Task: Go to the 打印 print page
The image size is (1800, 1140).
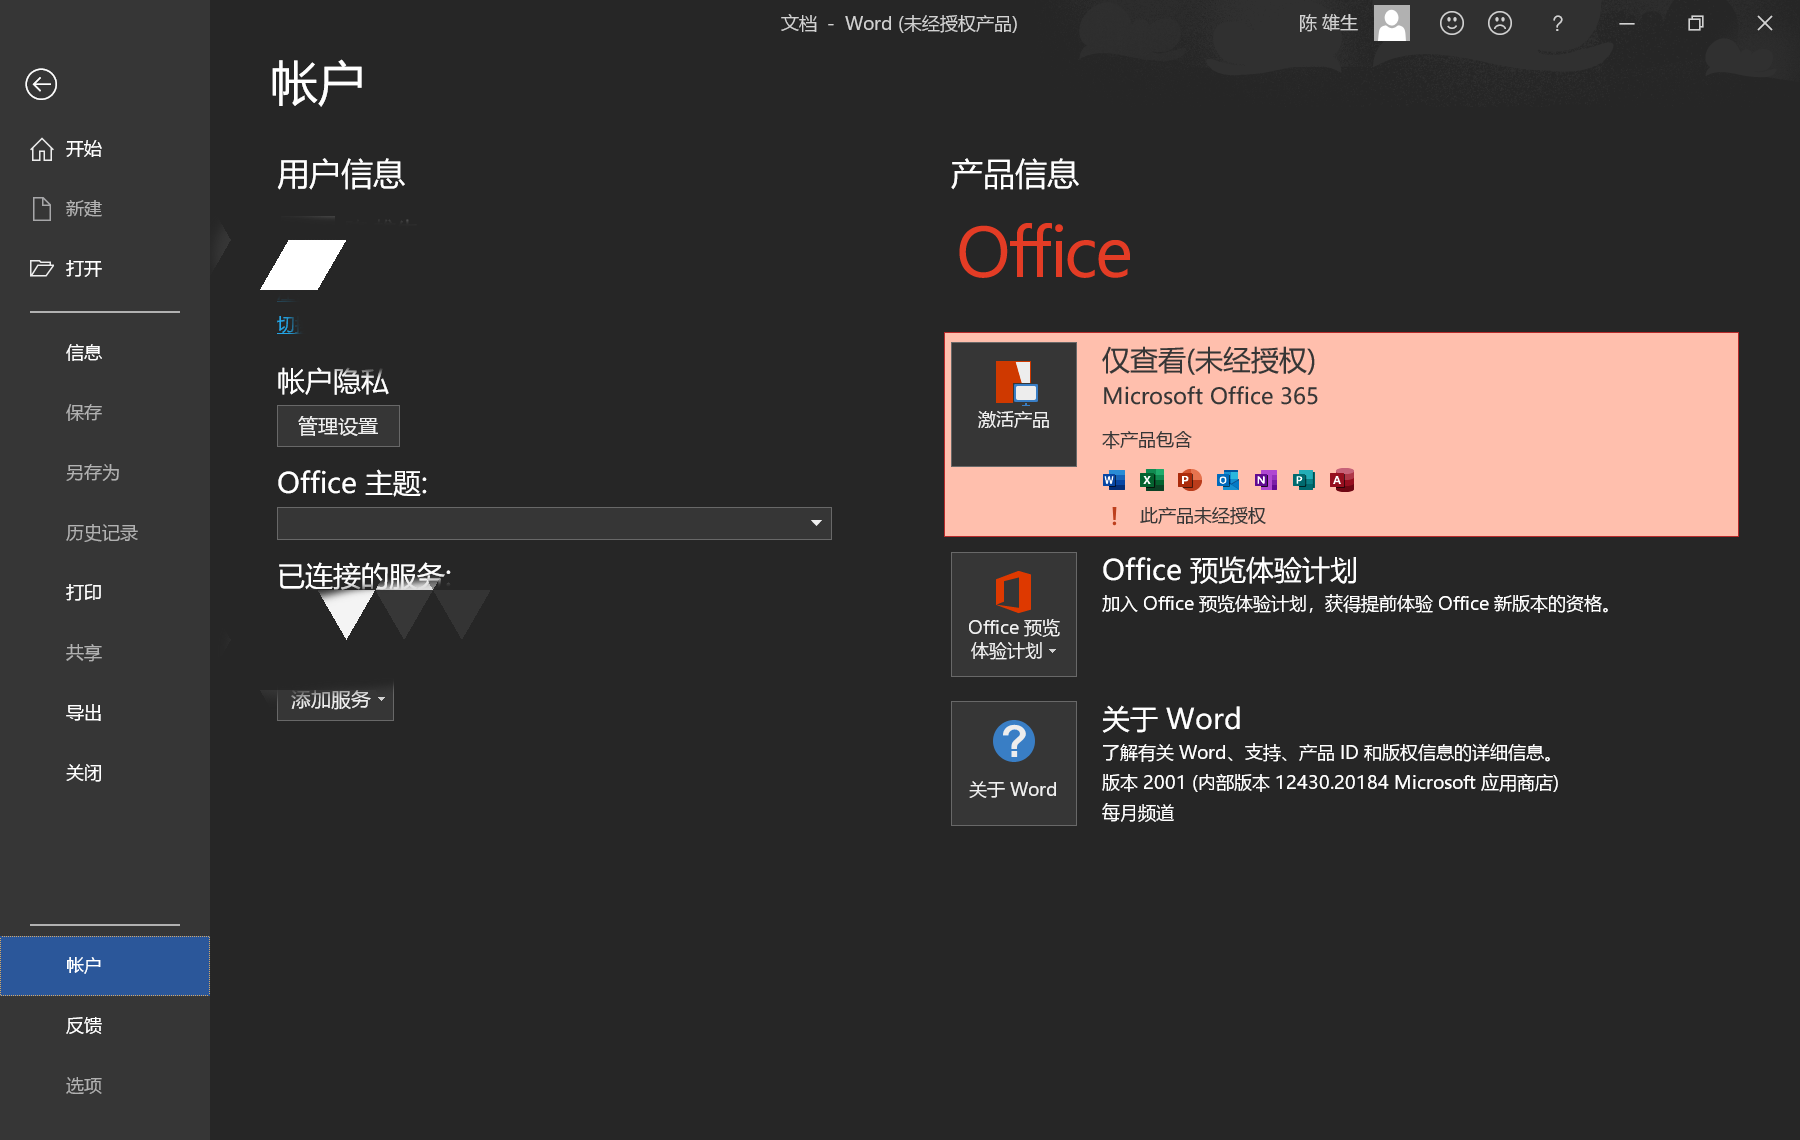Action: [105, 593]
